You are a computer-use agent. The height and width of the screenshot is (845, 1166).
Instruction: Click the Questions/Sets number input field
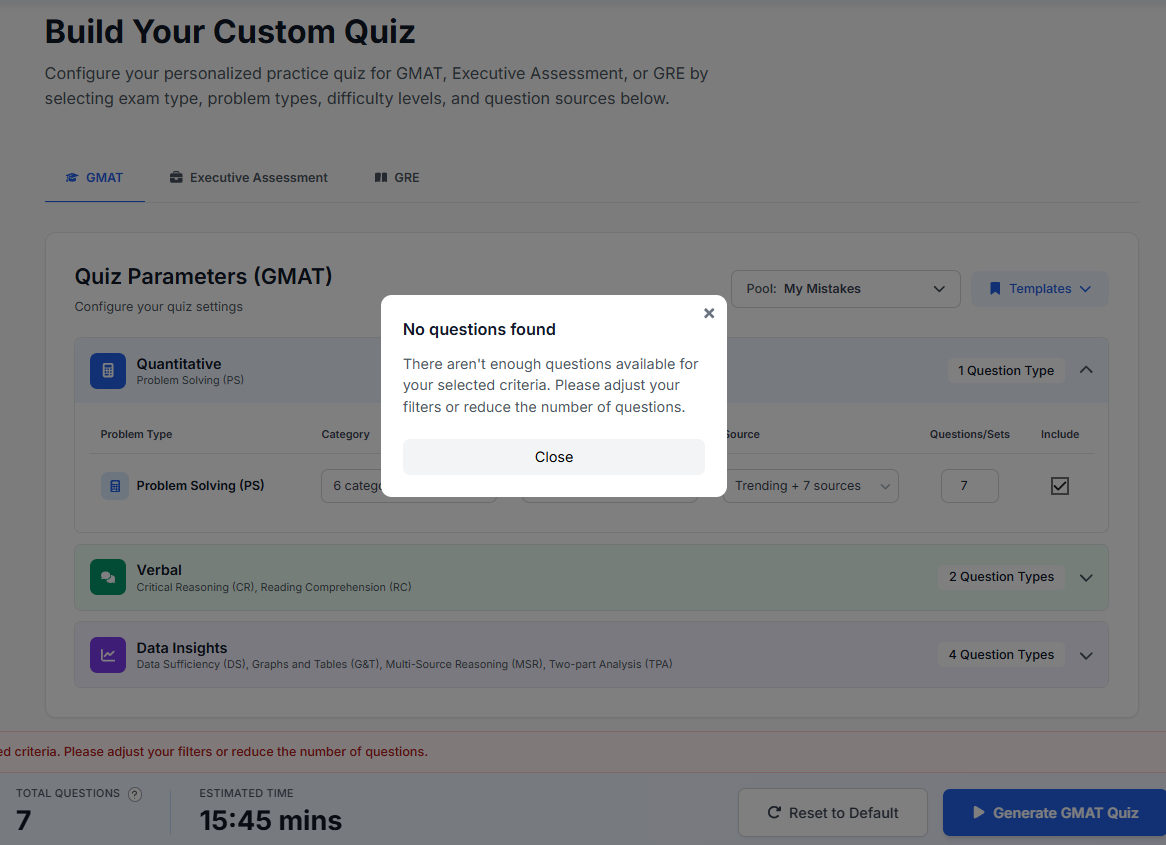[969, 486]
